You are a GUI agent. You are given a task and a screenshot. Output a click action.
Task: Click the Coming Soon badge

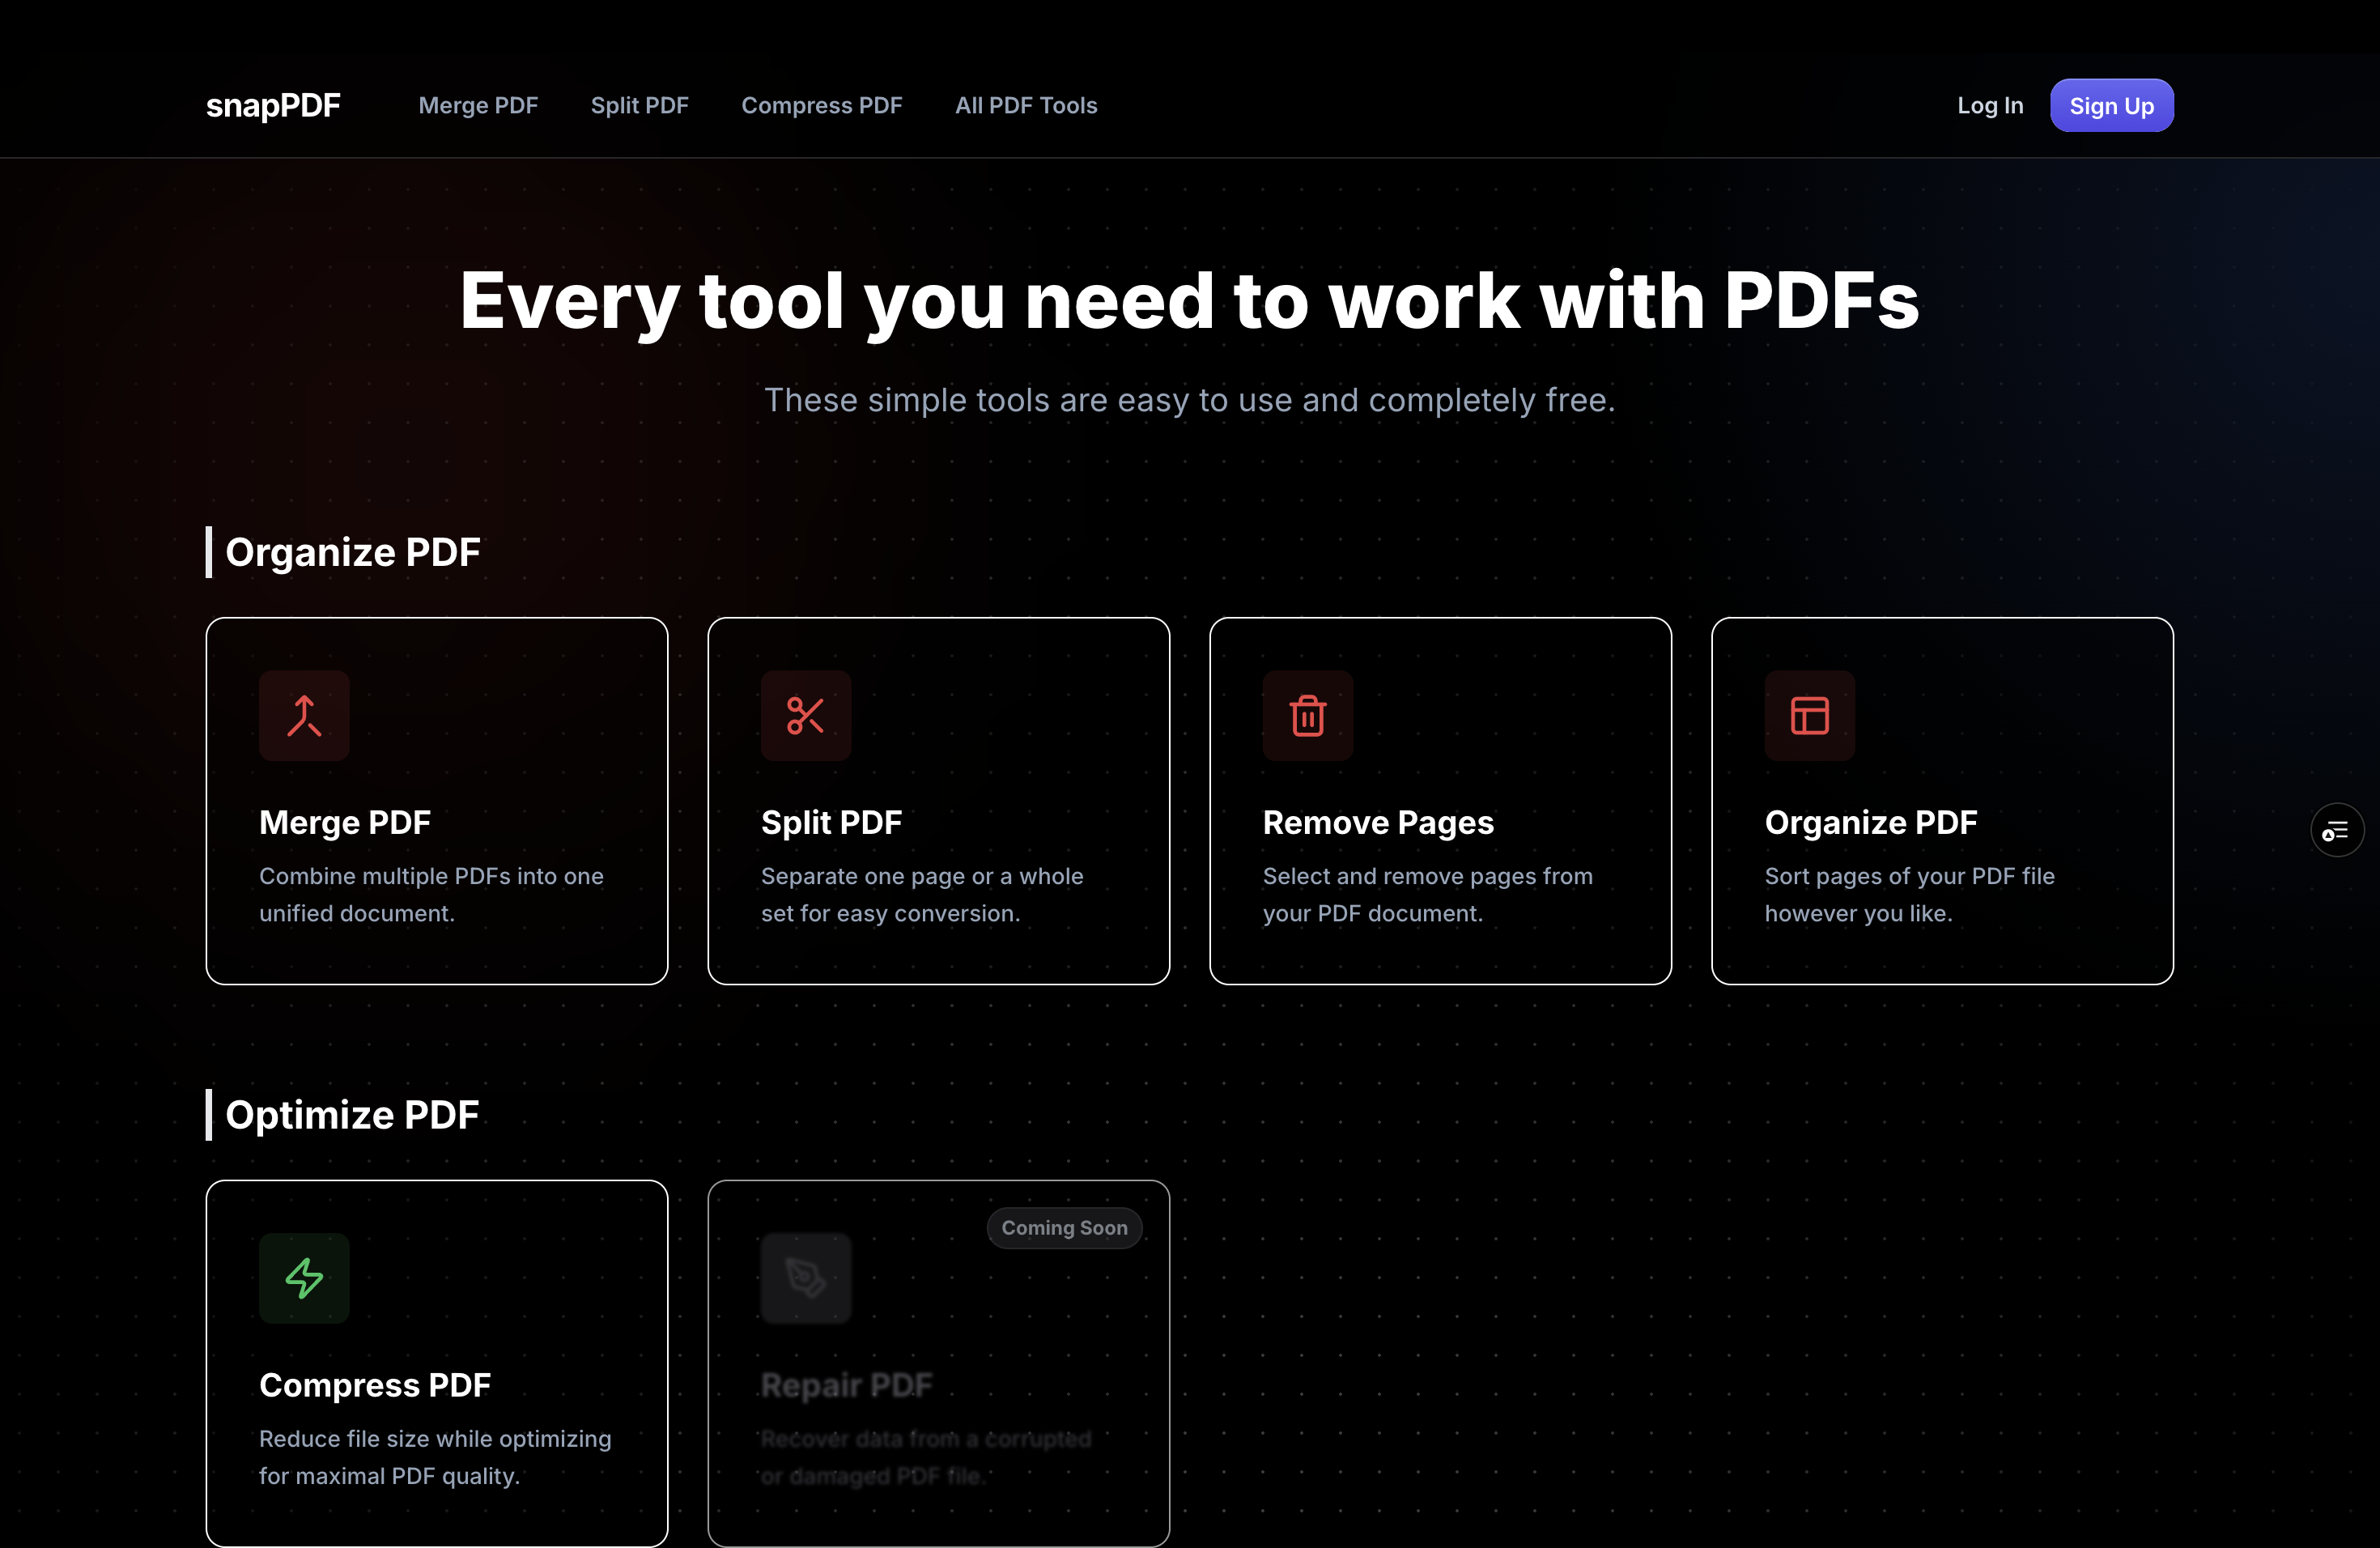[x=1063, y=1228]
